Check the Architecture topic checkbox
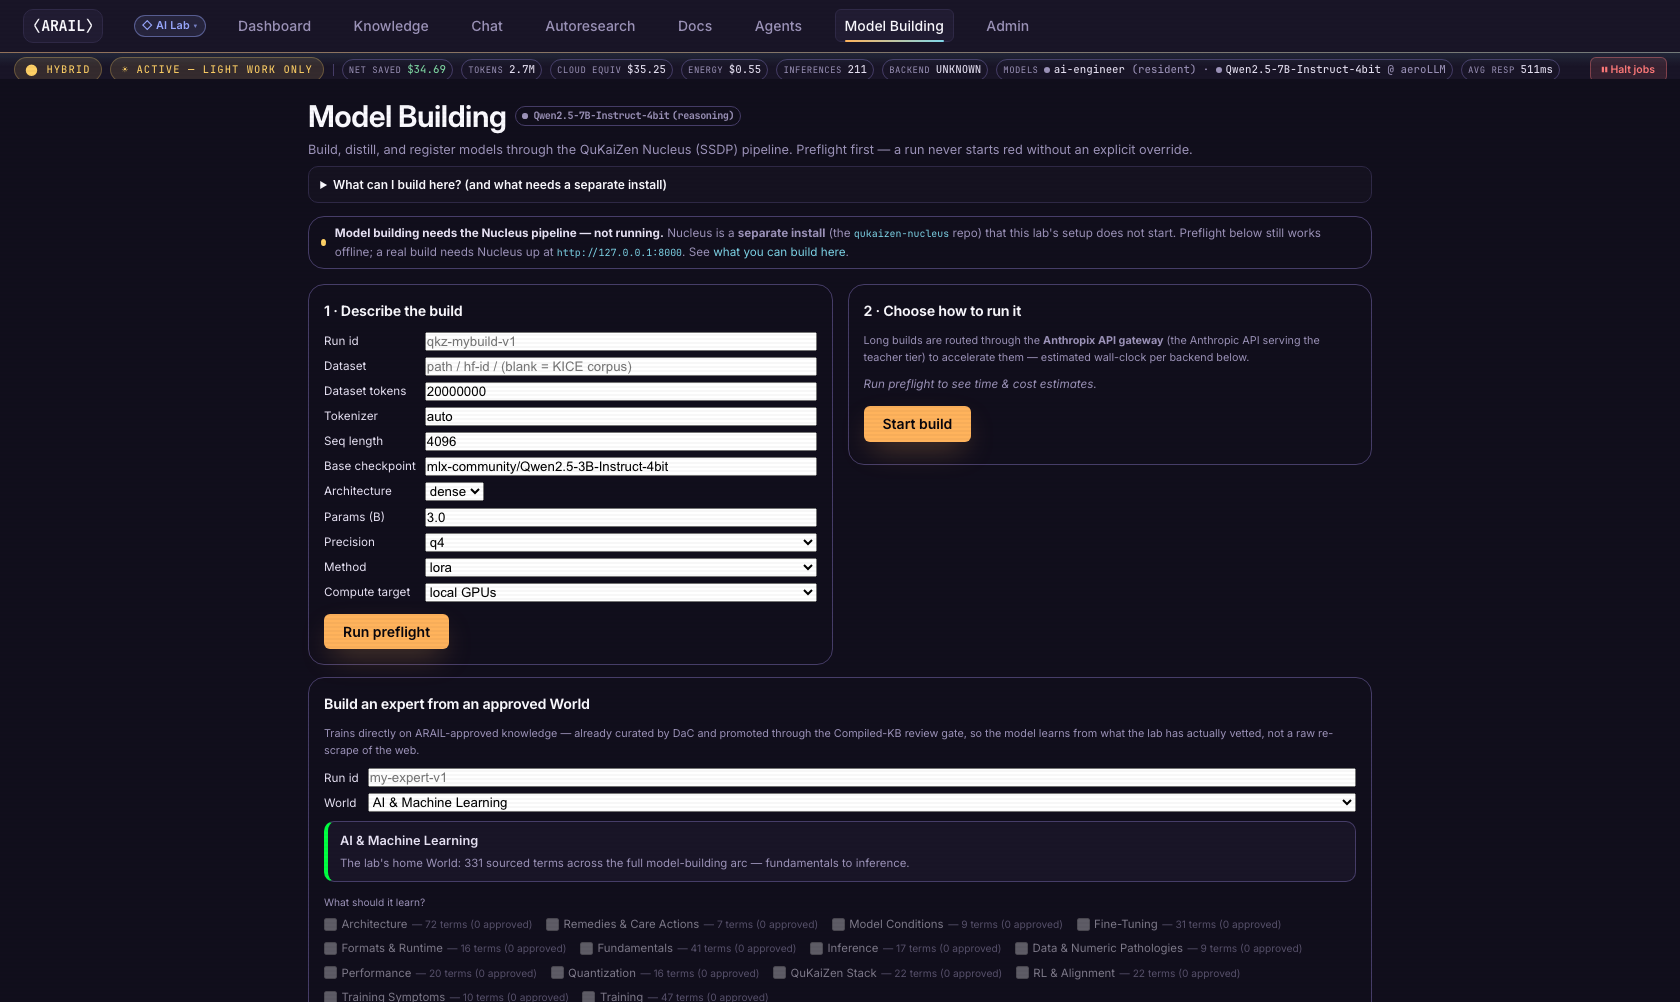The image size is (1680, 1002). click(331, 925)
